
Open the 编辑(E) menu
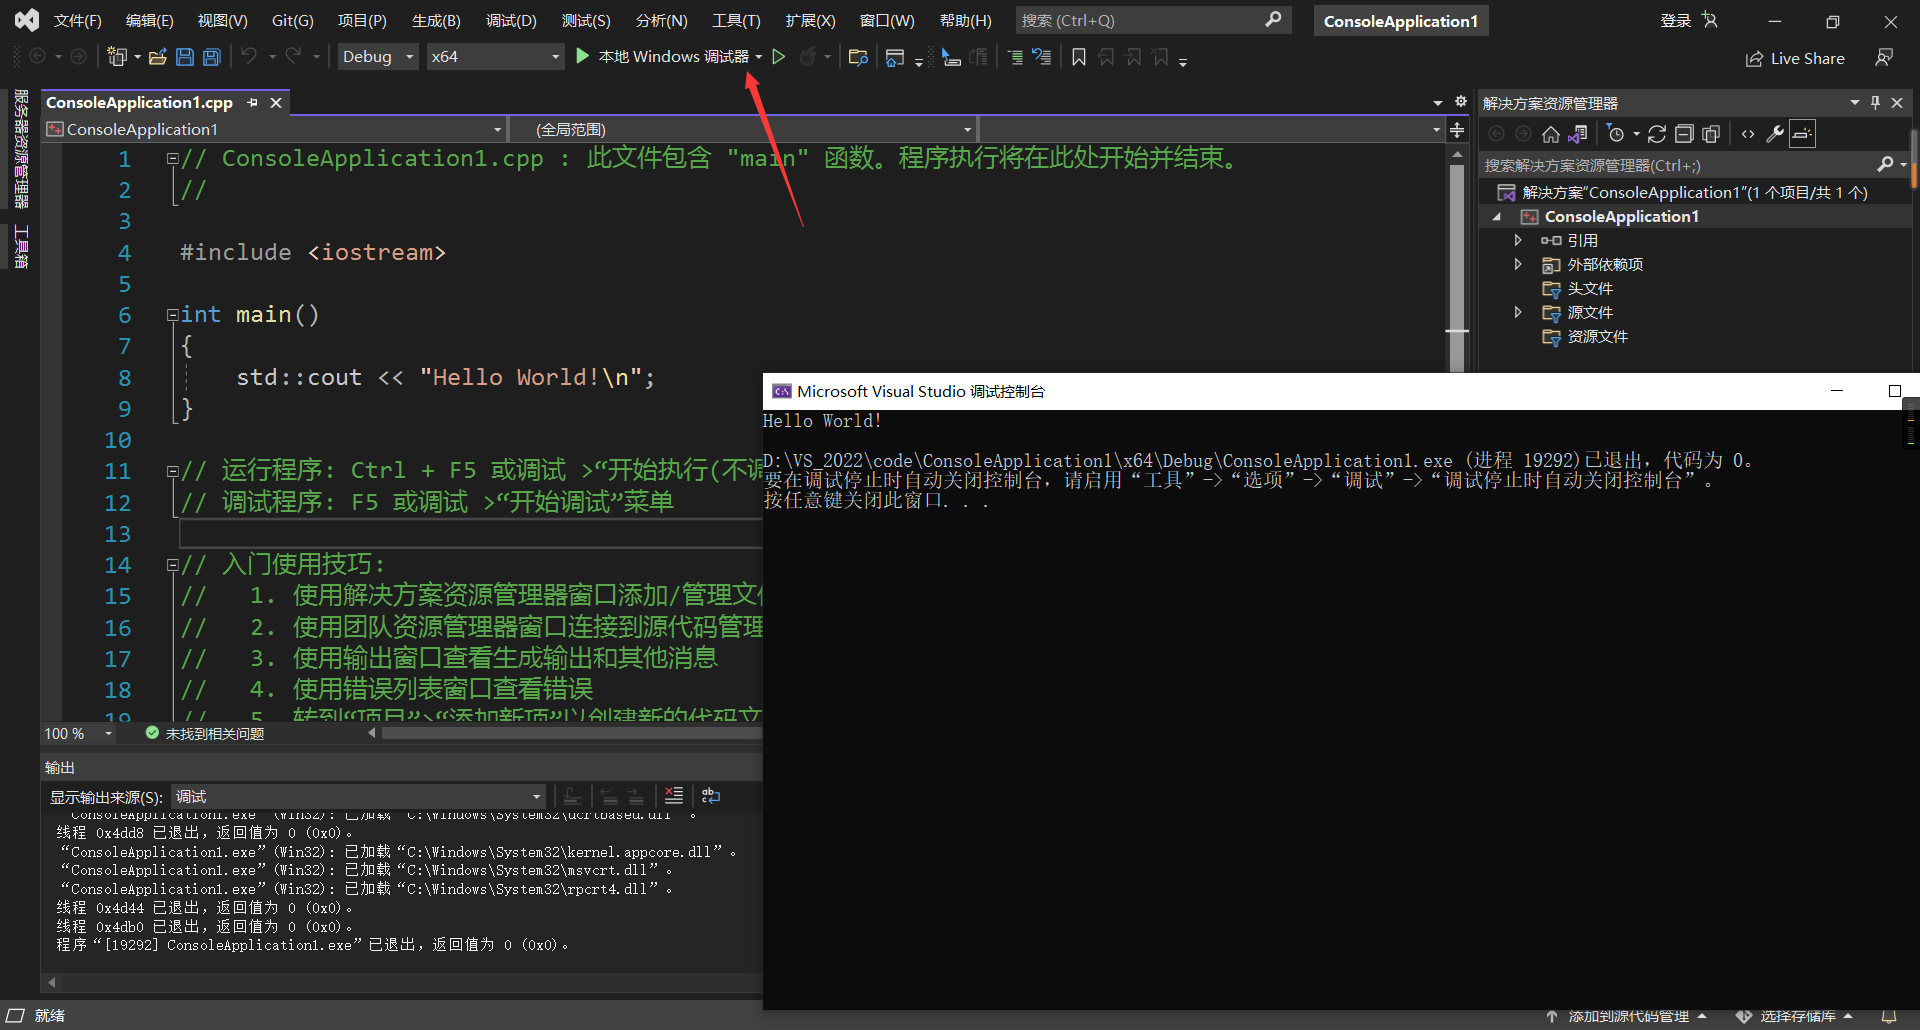[x=149, y=20]
